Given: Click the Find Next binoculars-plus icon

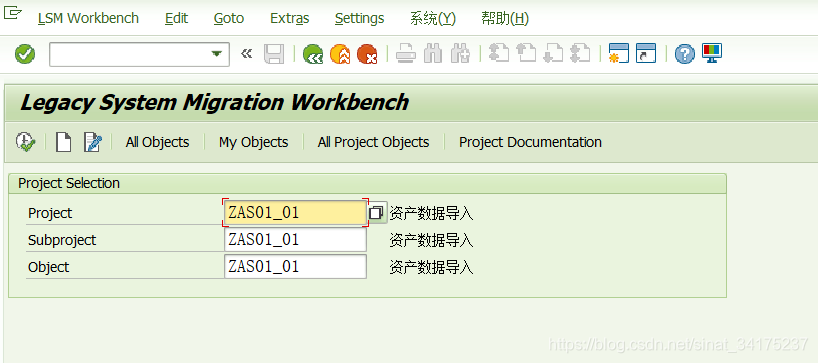Looking at the screenshot, I should (460, 54).
